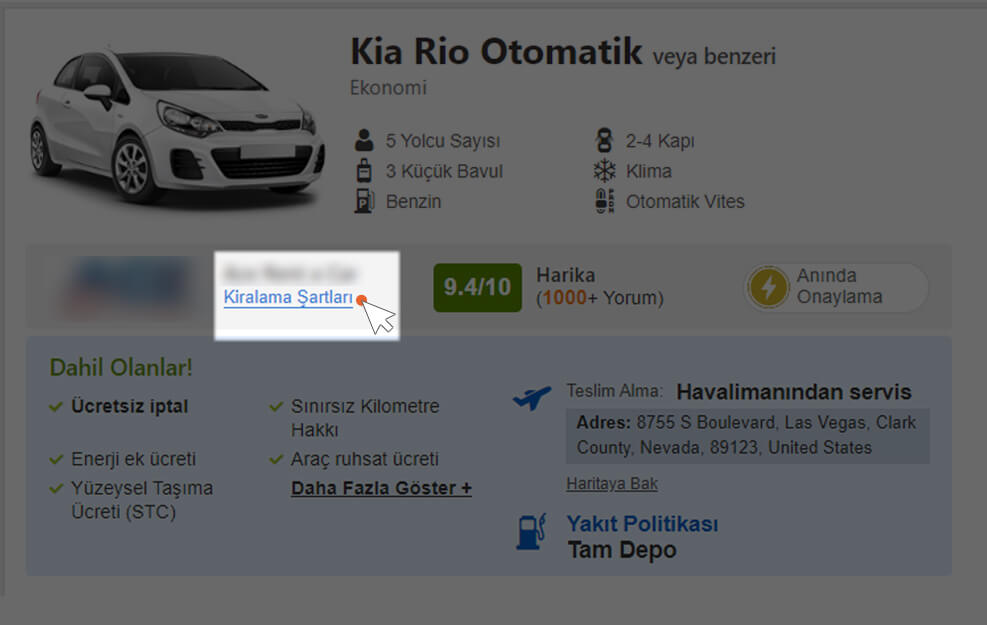
Task: Click the Yüzeysel Taşıma Ücreti checkmark icon
Action: [x=56, y=488]
